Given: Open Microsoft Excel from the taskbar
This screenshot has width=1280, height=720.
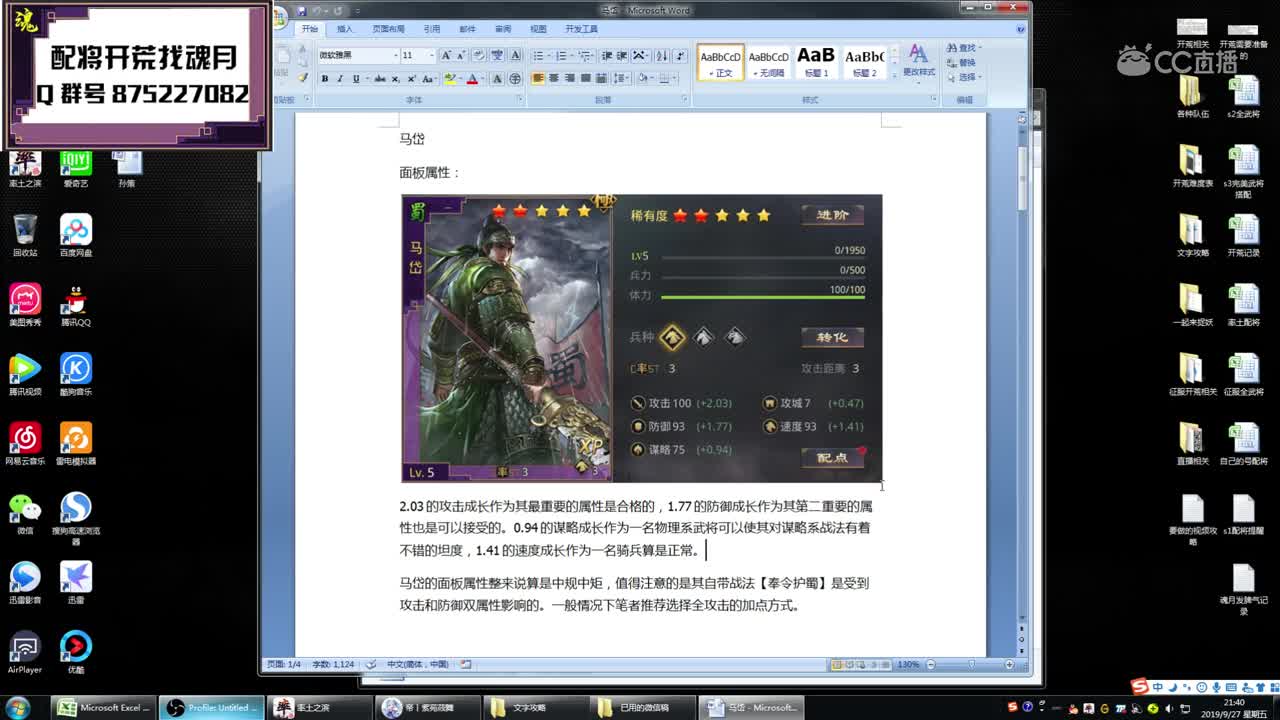Looking at the screenshot, I should (104, 707).
